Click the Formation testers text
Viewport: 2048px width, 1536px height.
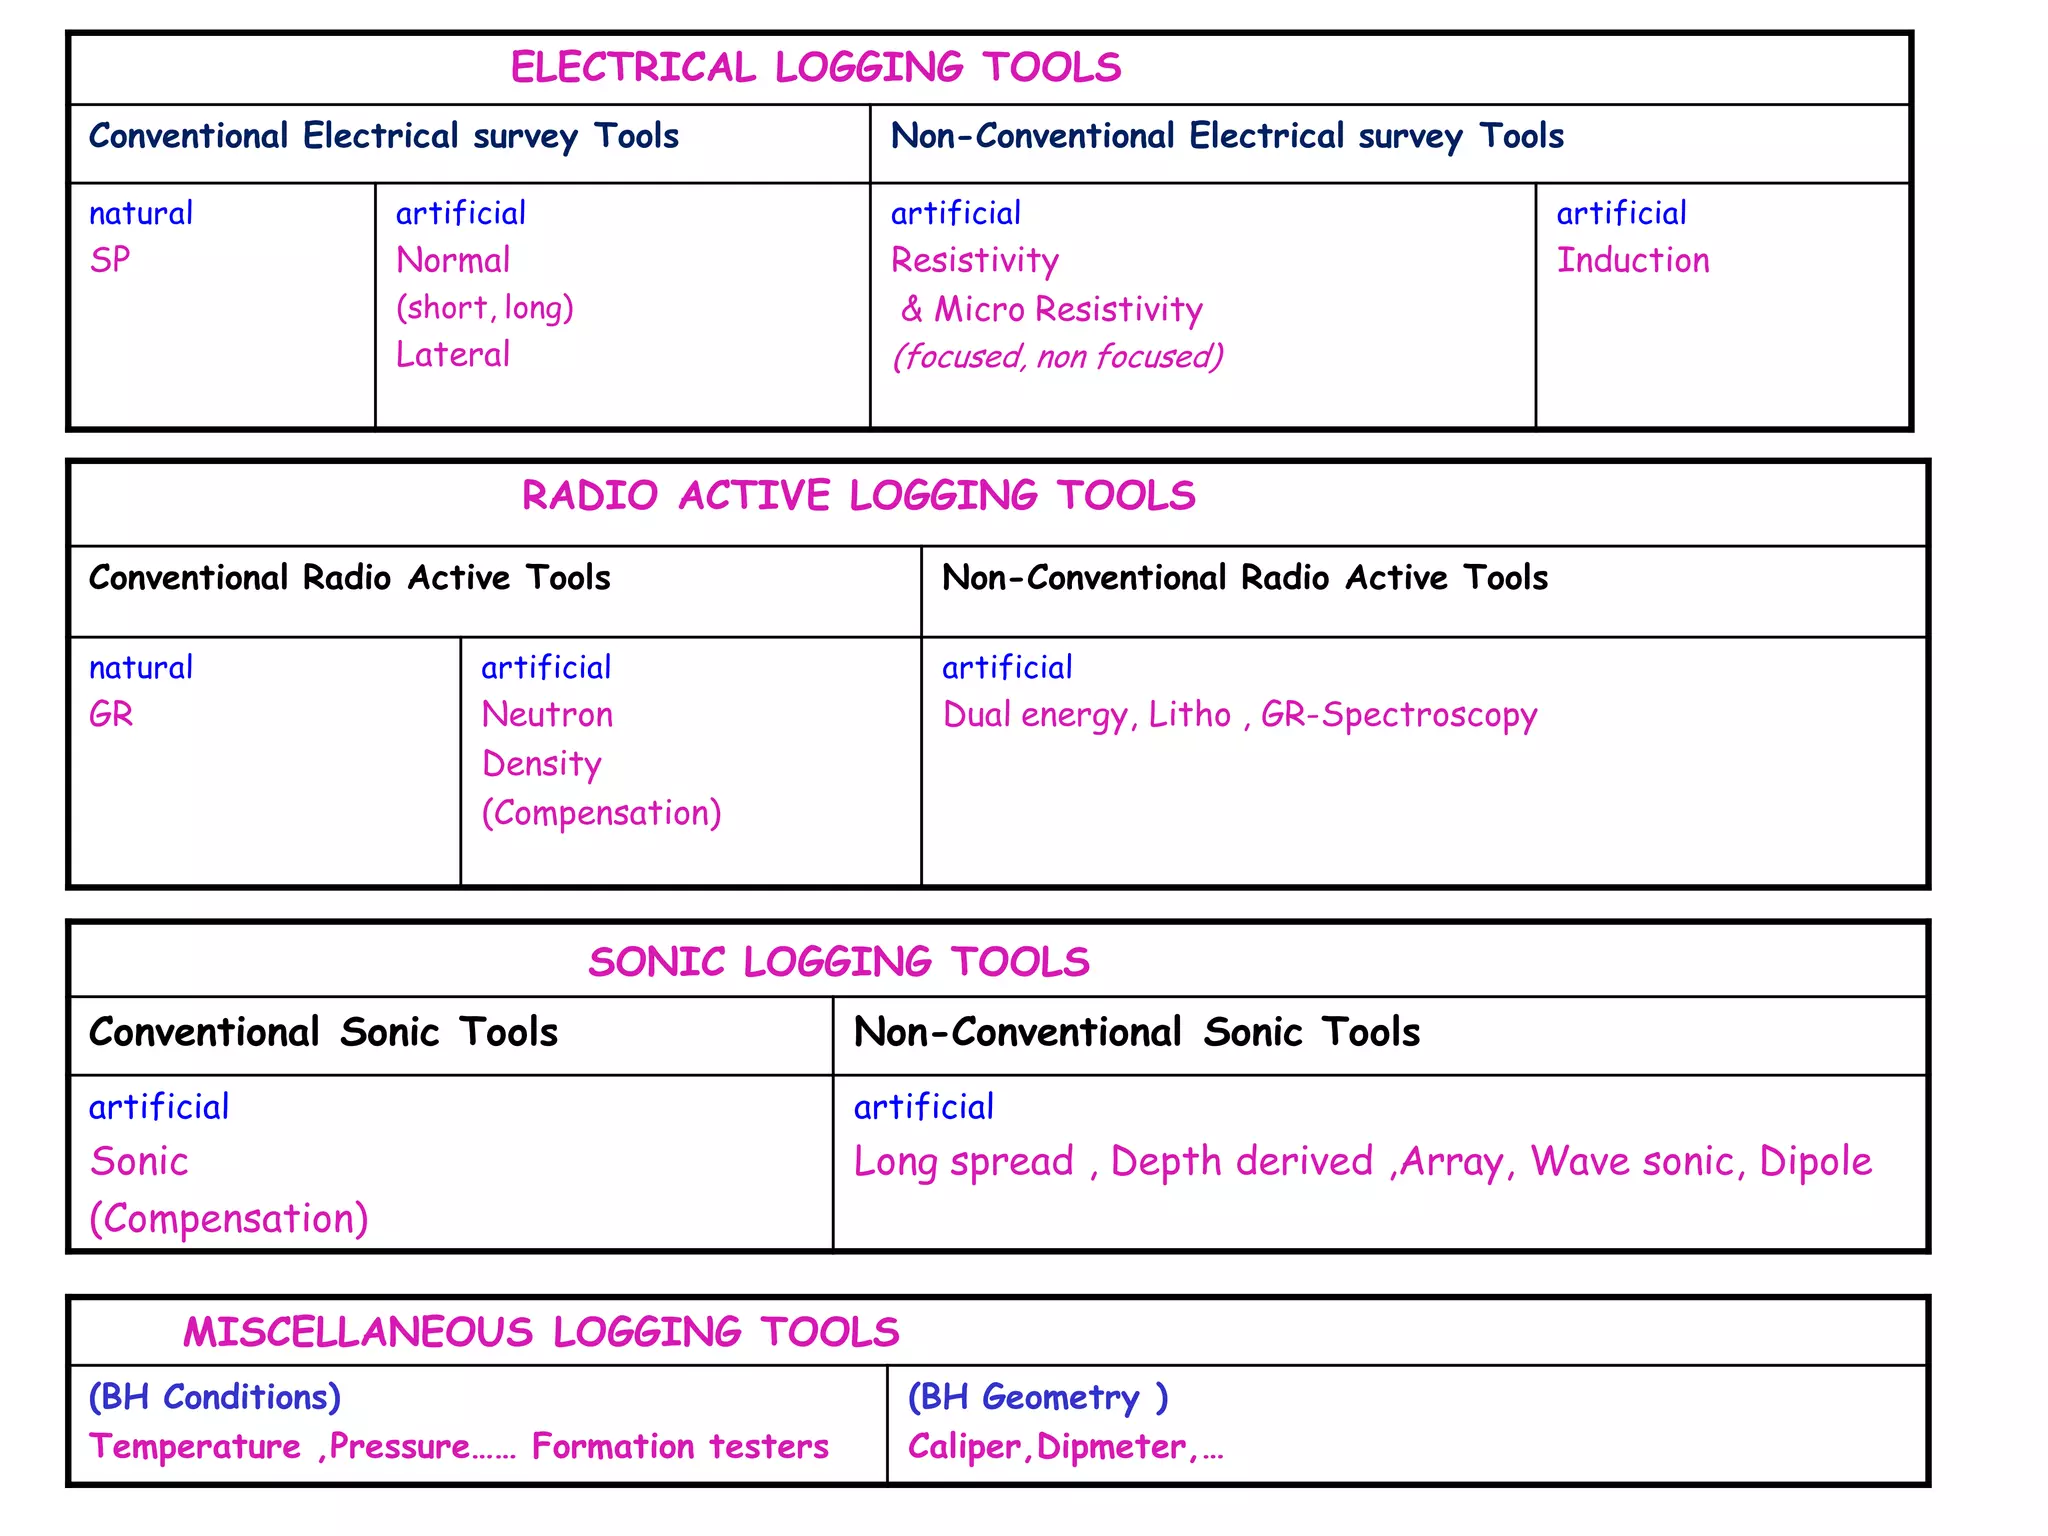[680, 1447]
